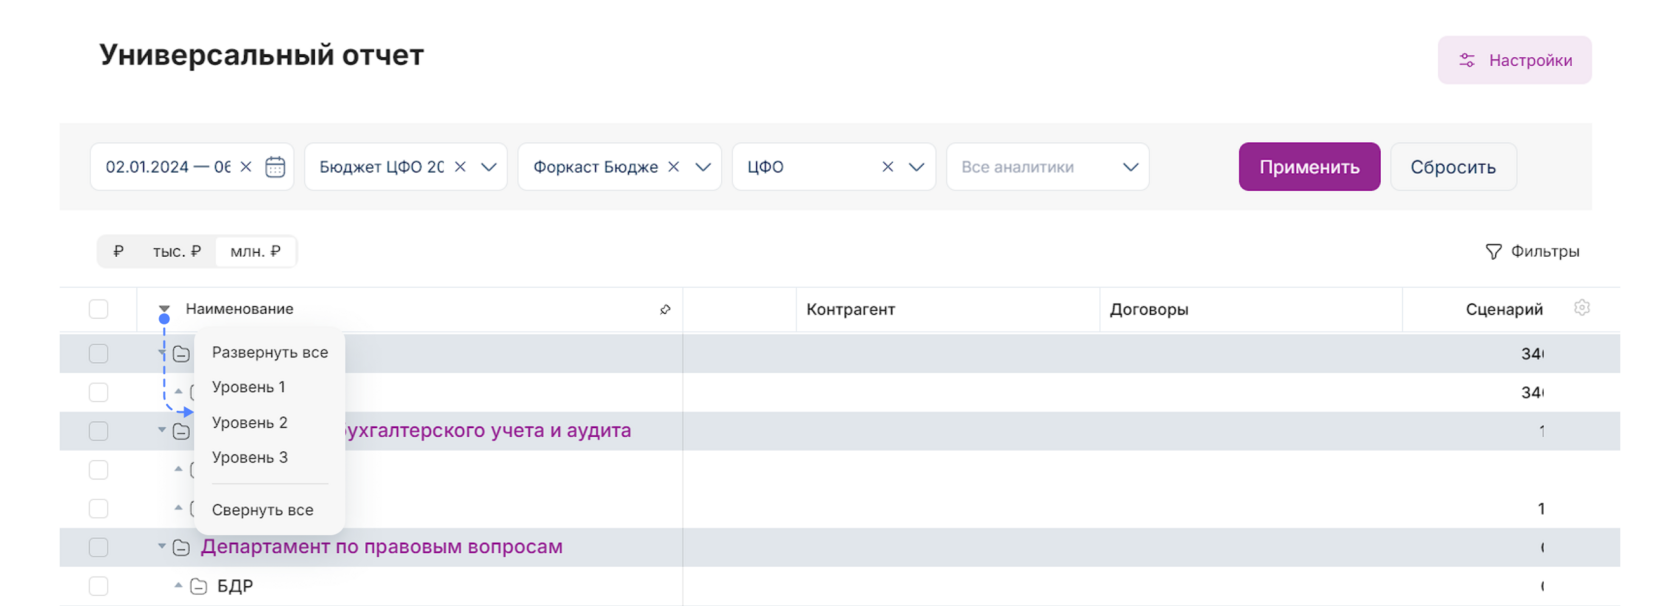
Task: Collapse the Департамент по правовым вопросам row
Action: pos(162,547)
